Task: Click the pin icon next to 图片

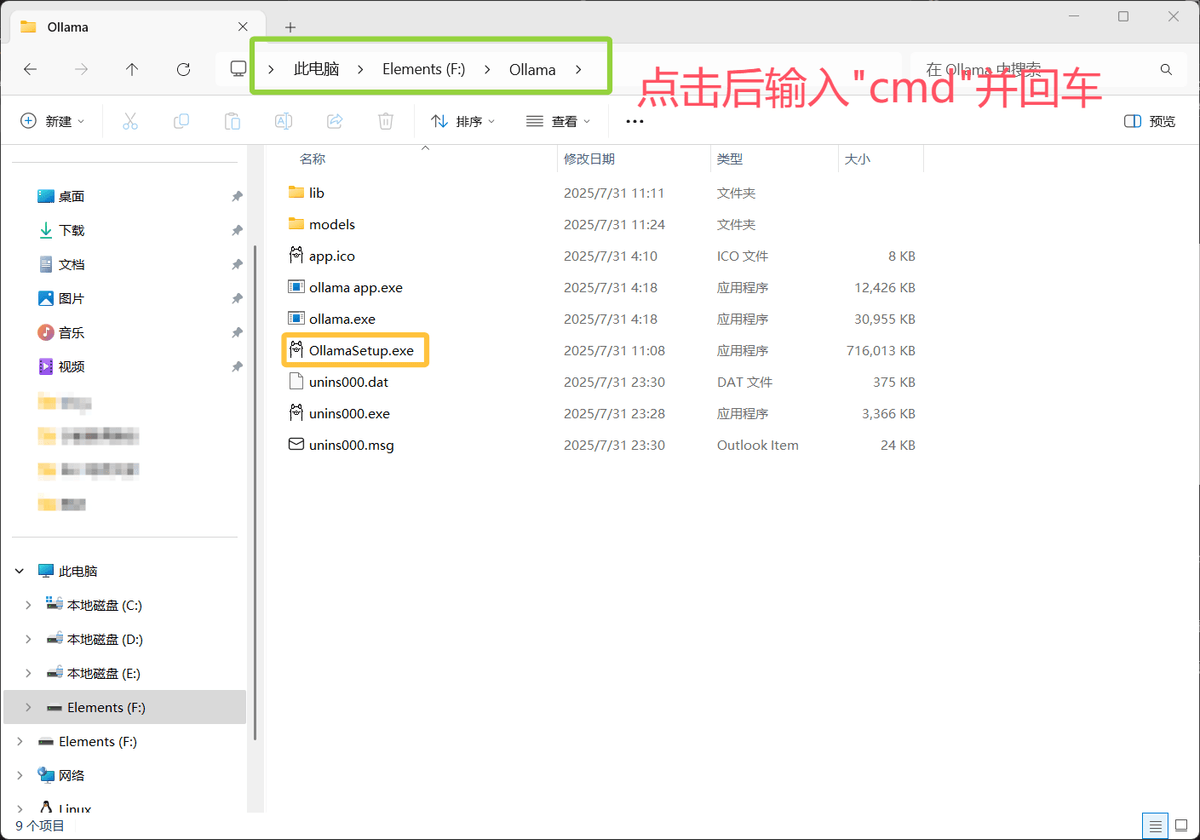Action: pyautogui.click(x=237, y=299)
